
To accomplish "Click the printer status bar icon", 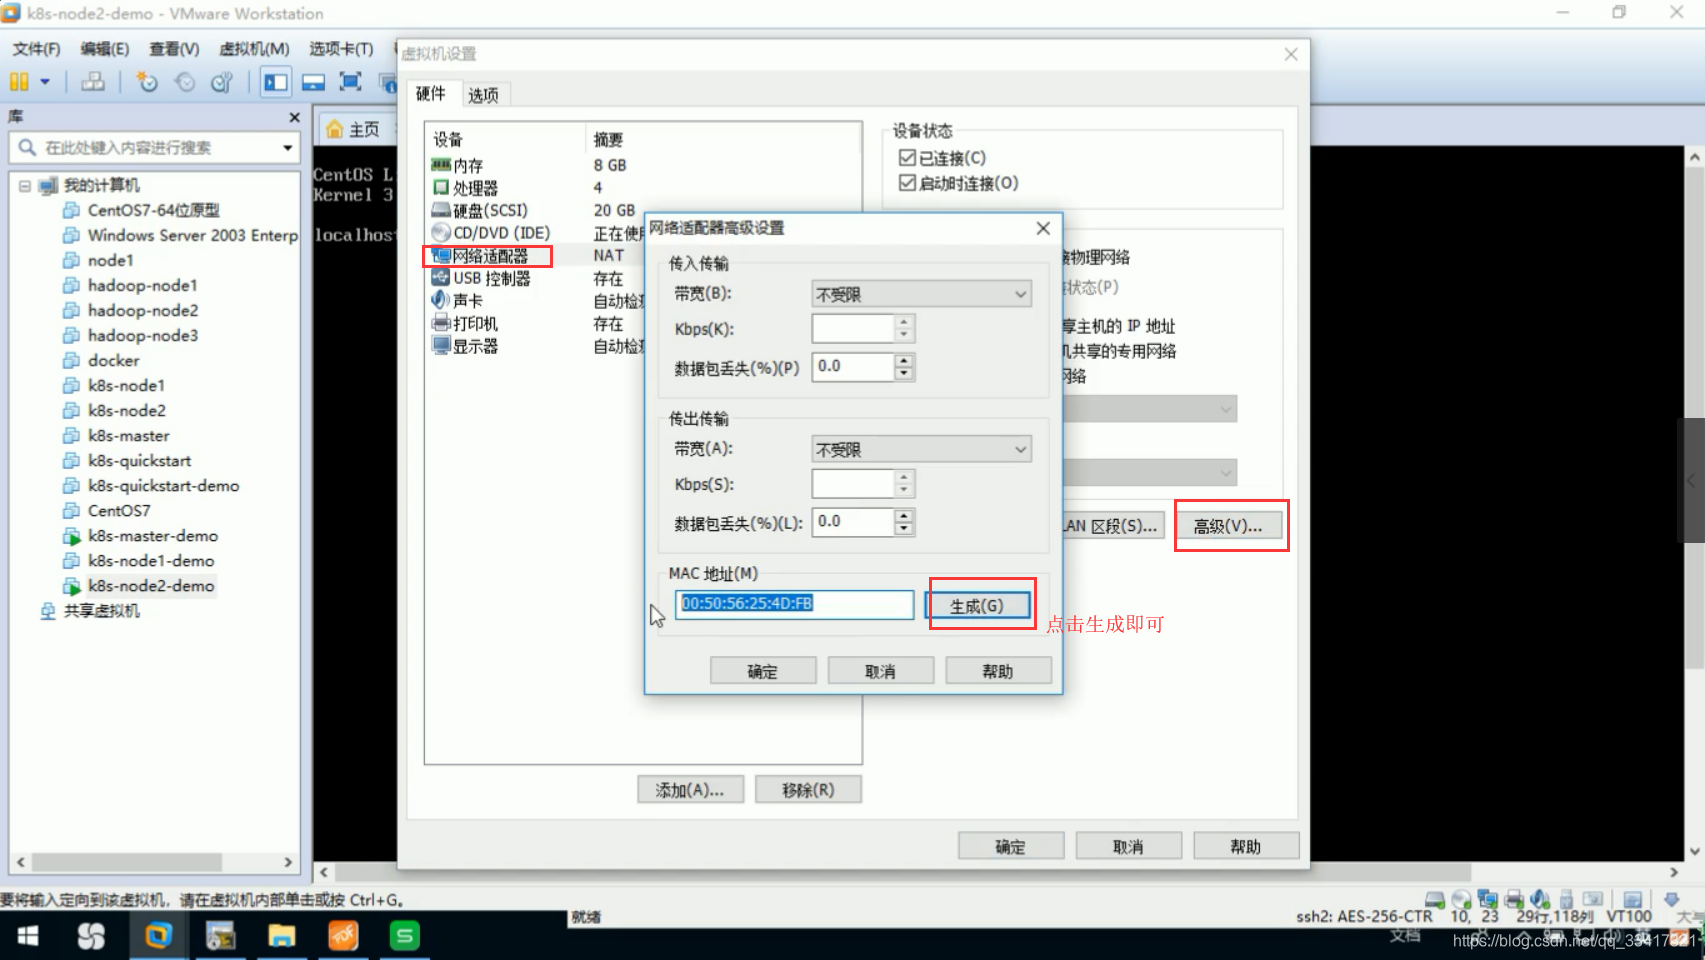I will coord(1514,899).
